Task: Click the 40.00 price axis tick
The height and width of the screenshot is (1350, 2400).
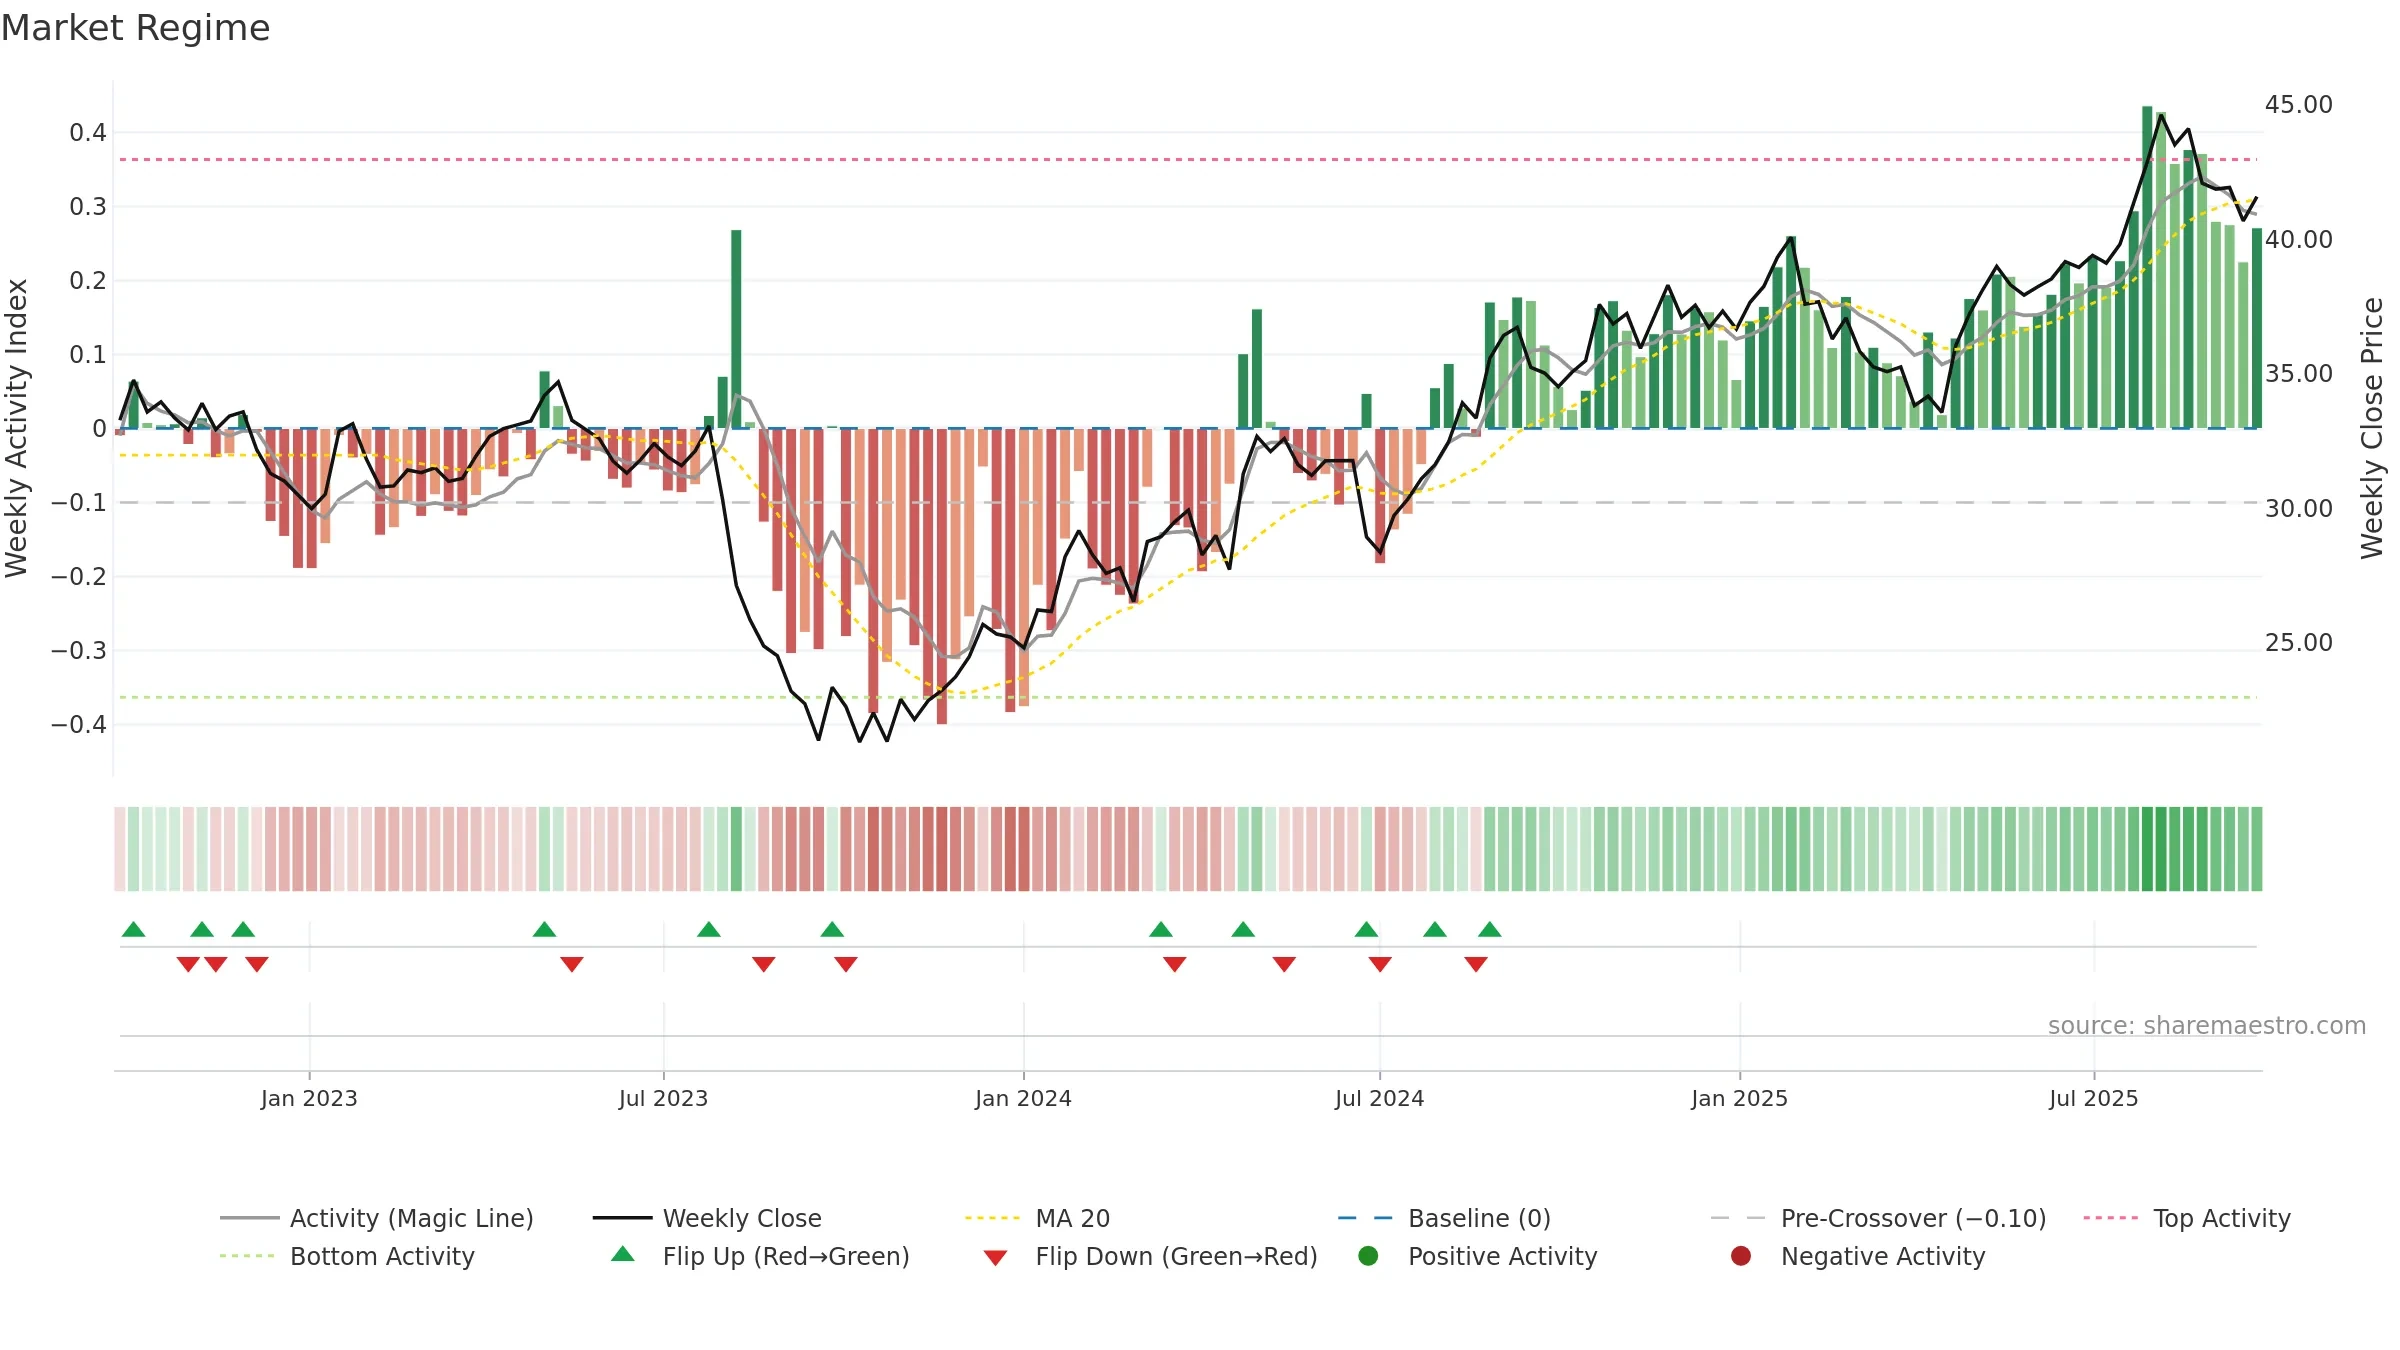Action: point(2299,239)
